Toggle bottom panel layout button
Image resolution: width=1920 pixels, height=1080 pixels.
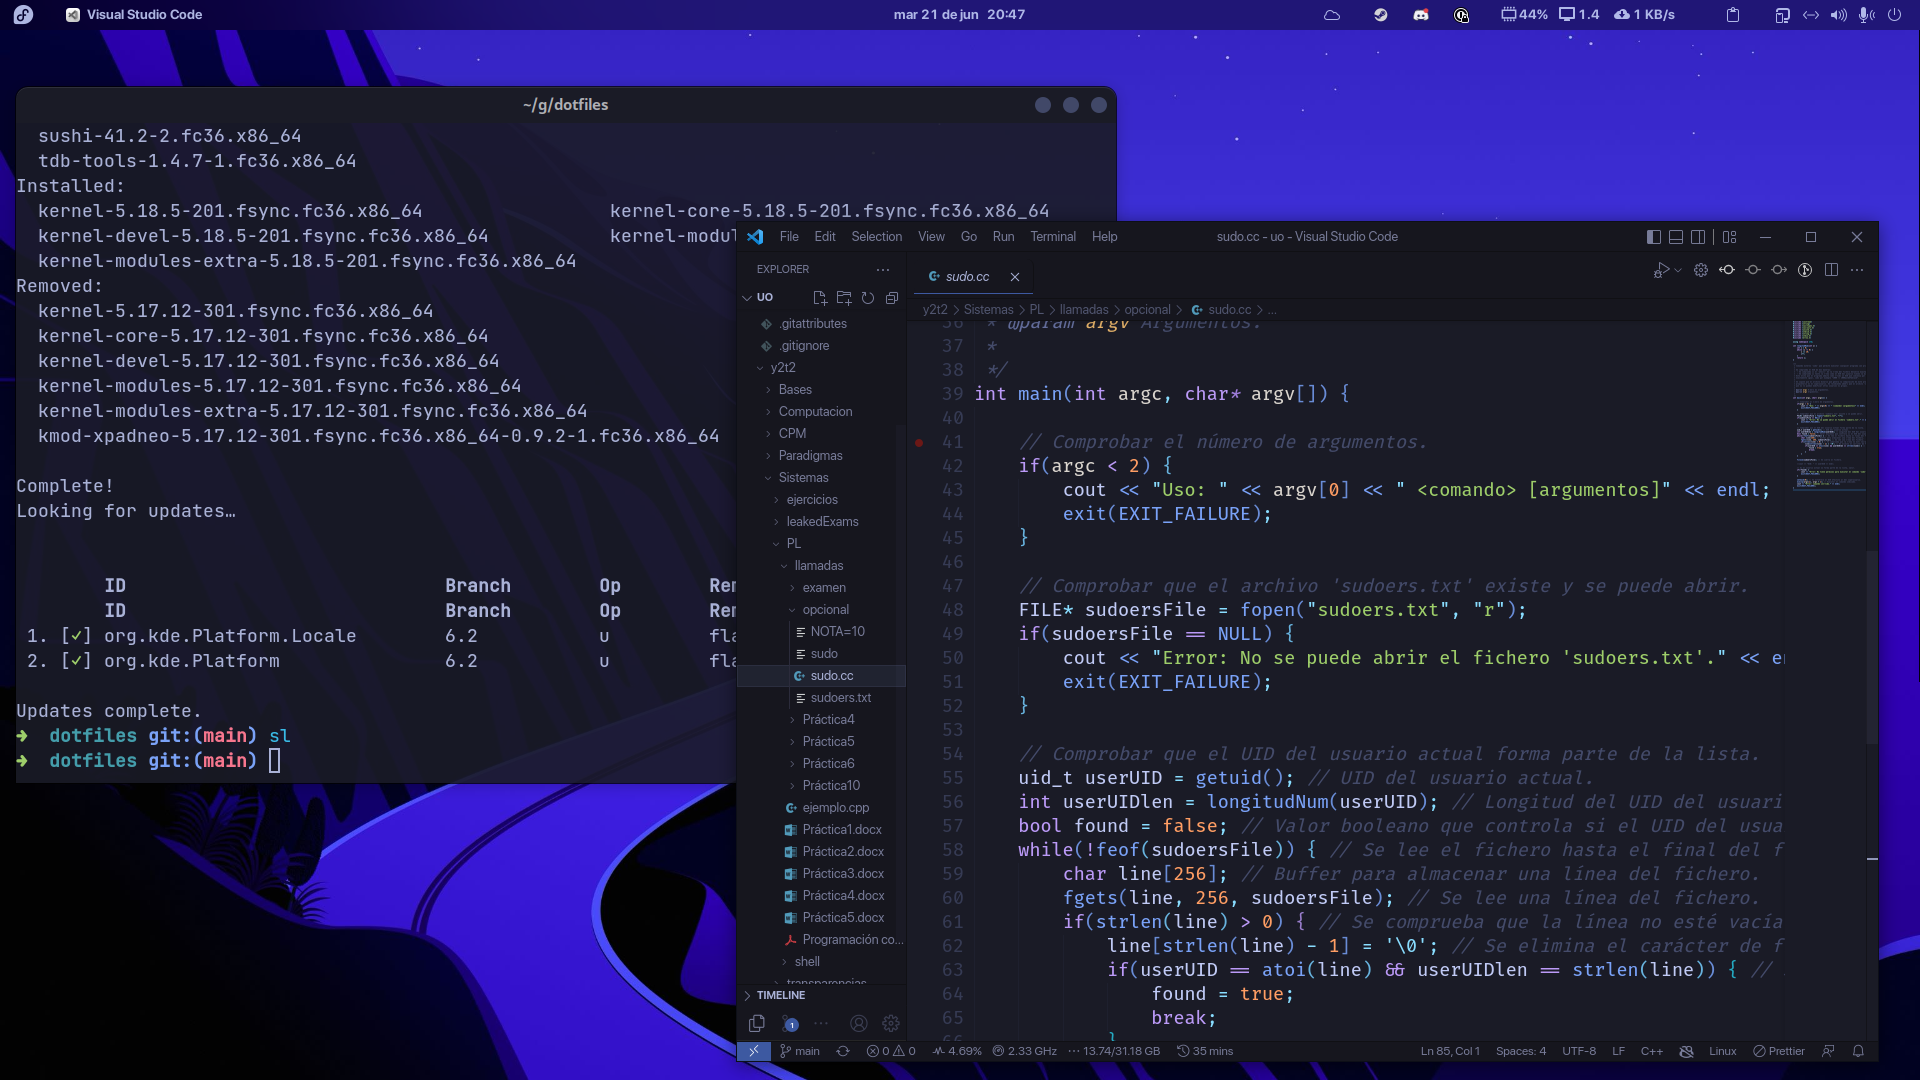click(x=1676, y=237)
